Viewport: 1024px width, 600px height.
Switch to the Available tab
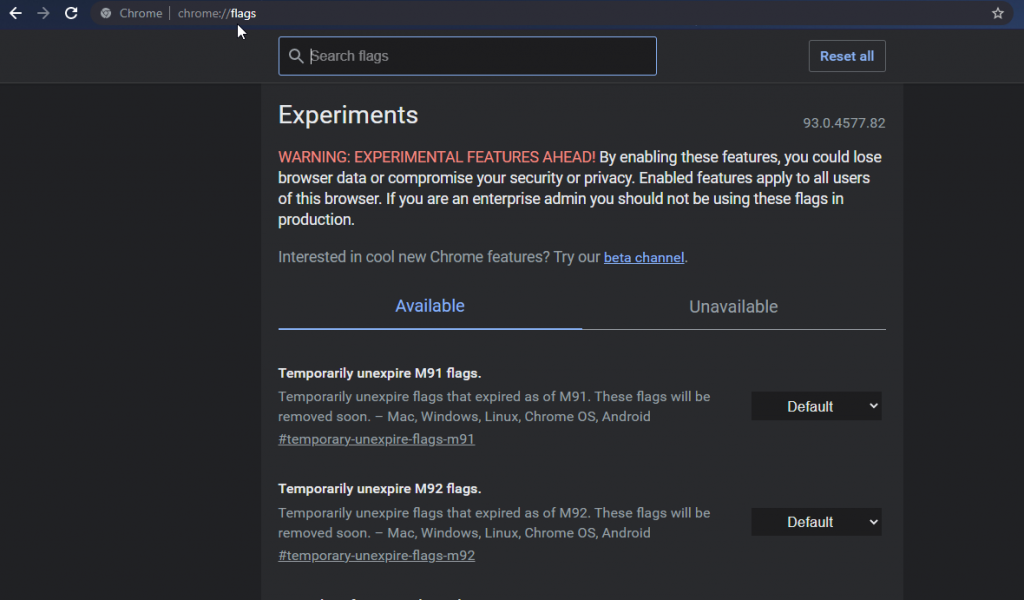click(x=430, y=306)
